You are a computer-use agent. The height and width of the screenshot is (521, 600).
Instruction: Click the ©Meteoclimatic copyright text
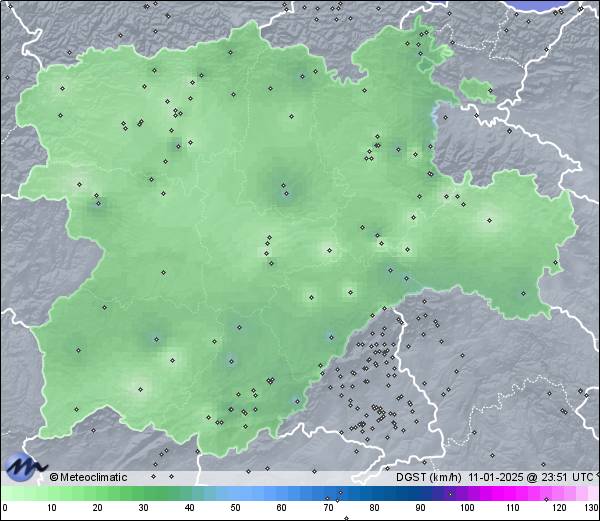click(88, 477)
